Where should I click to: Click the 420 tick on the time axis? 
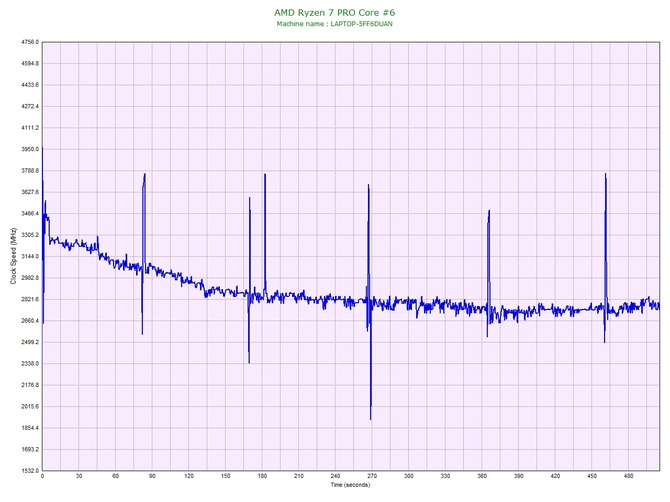[x=555, y=476]
